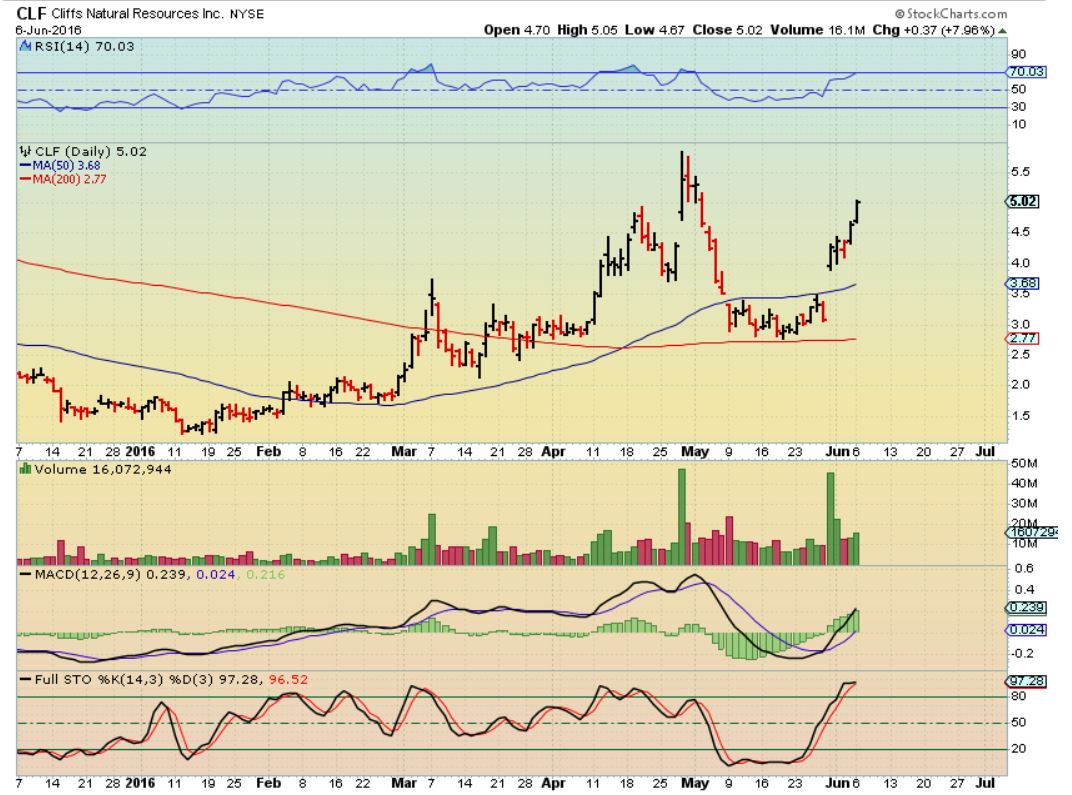Viewport: 1072px width, 795px height.
Task: Click the 2.77 moving average tag on right axis
Action: tap(1023, 338)
